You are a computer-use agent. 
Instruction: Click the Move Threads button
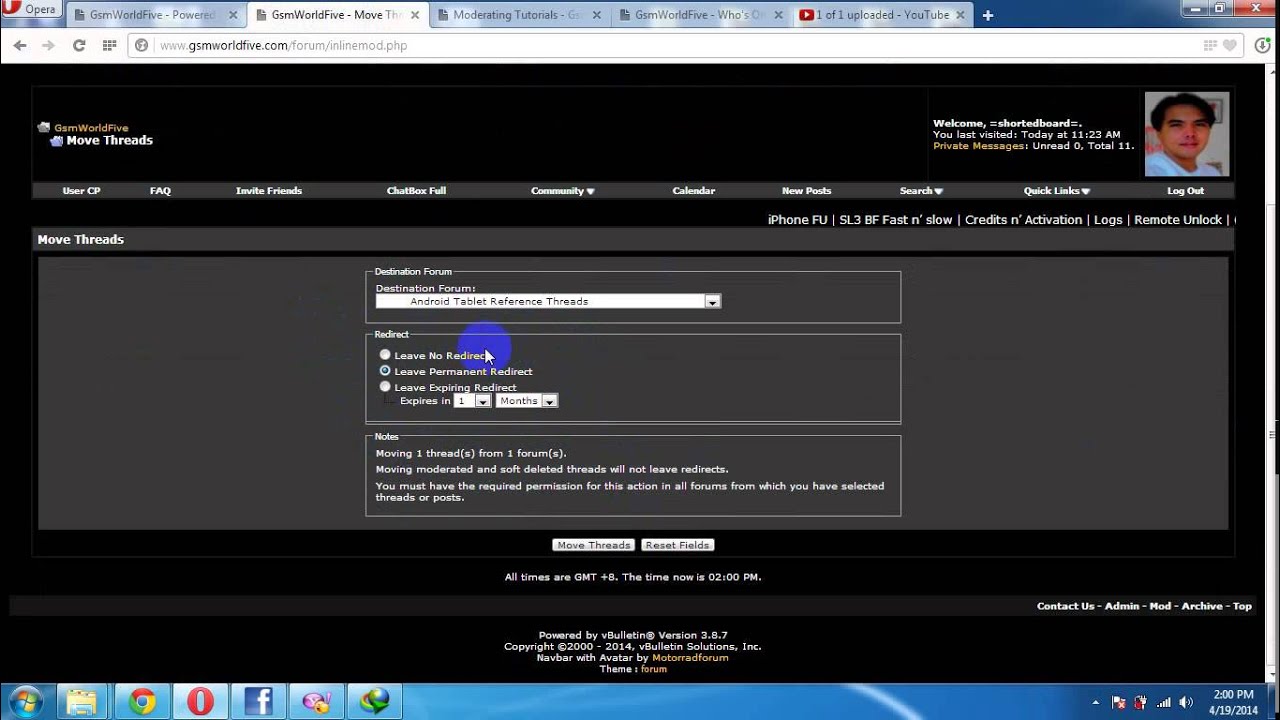click(593, 545)
